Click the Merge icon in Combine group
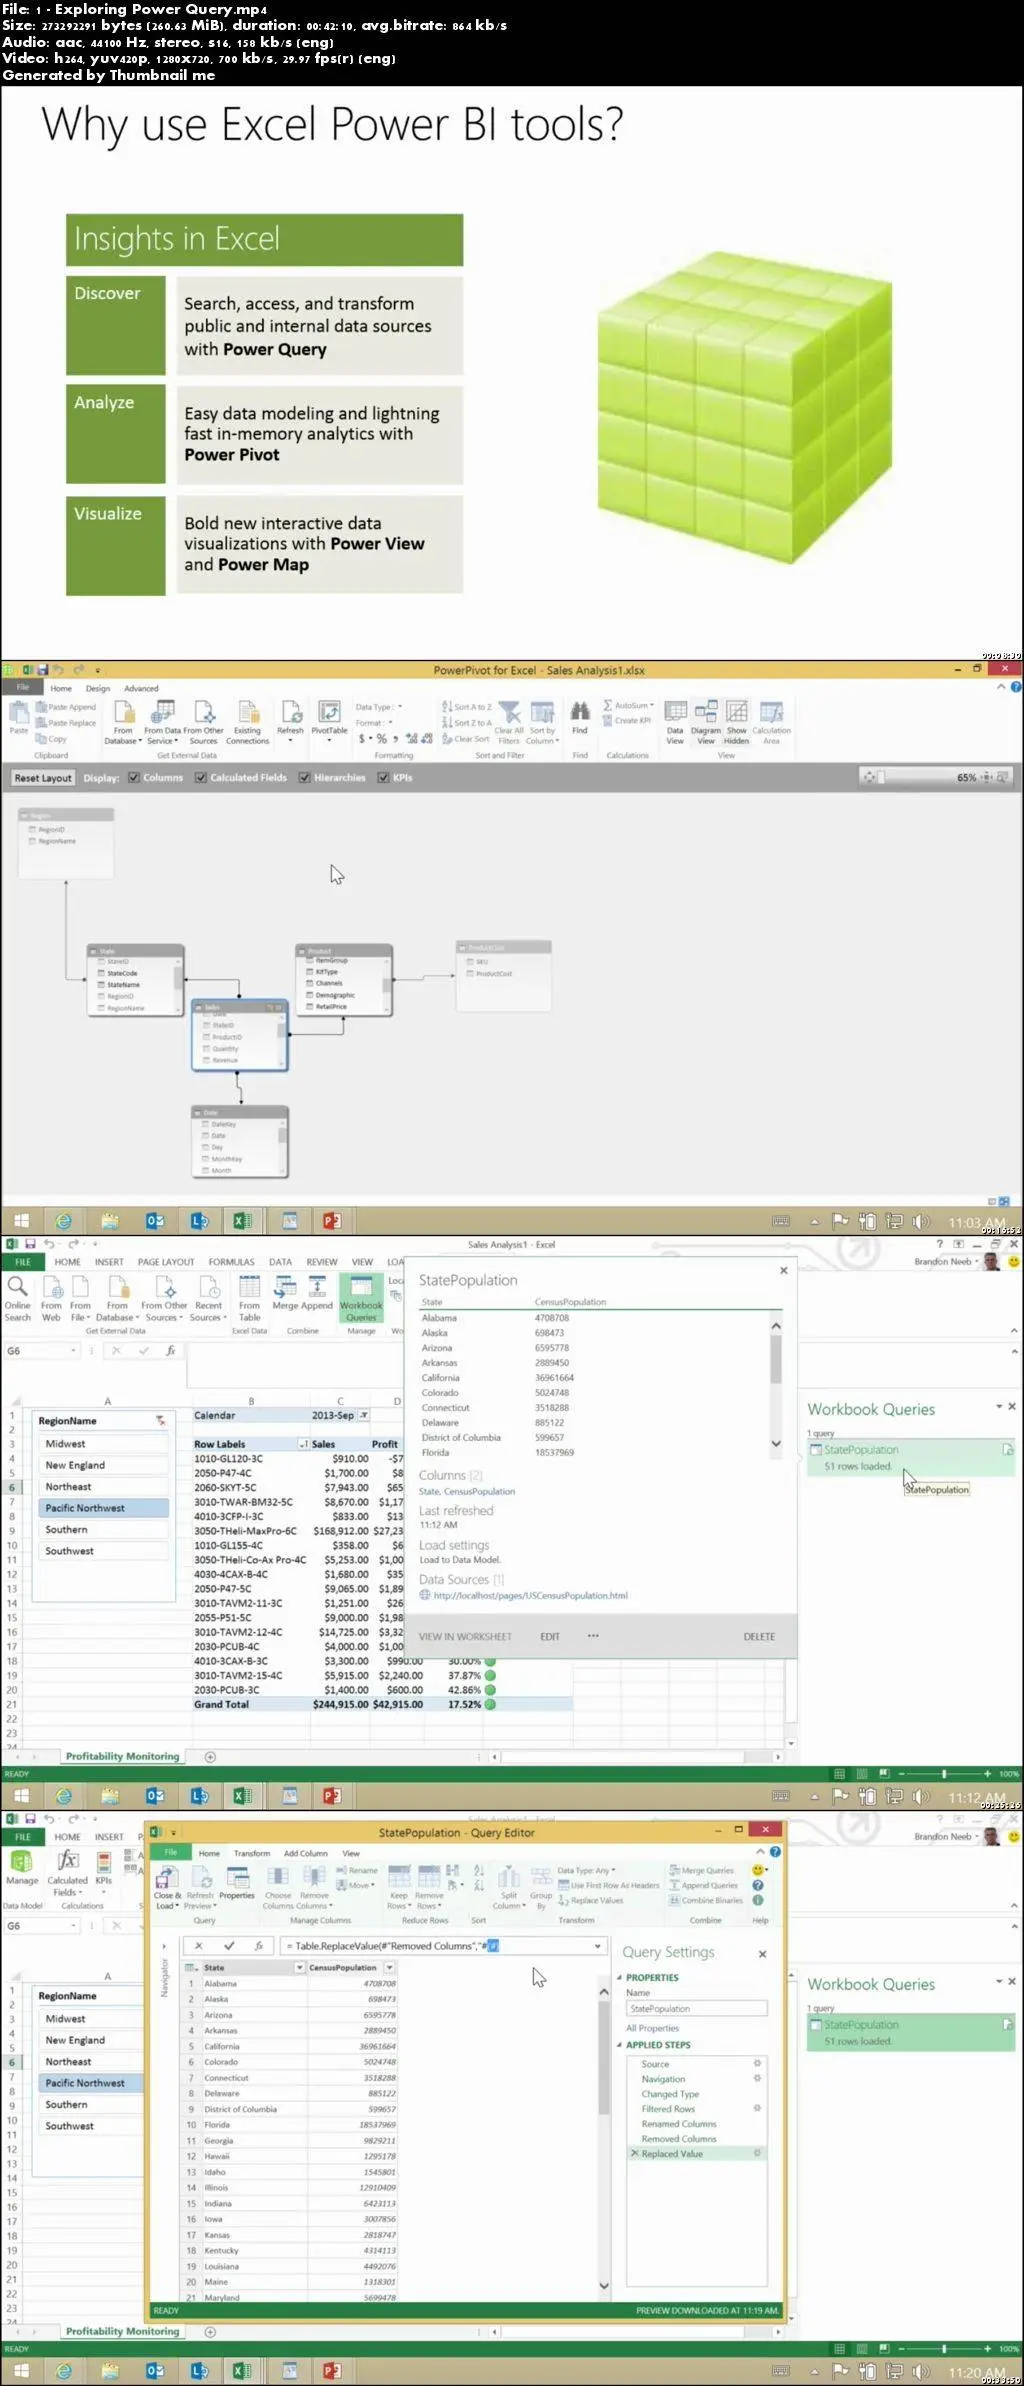Image resolution: width=1024 pixels, height=2386 pixels. [285, 1292]
